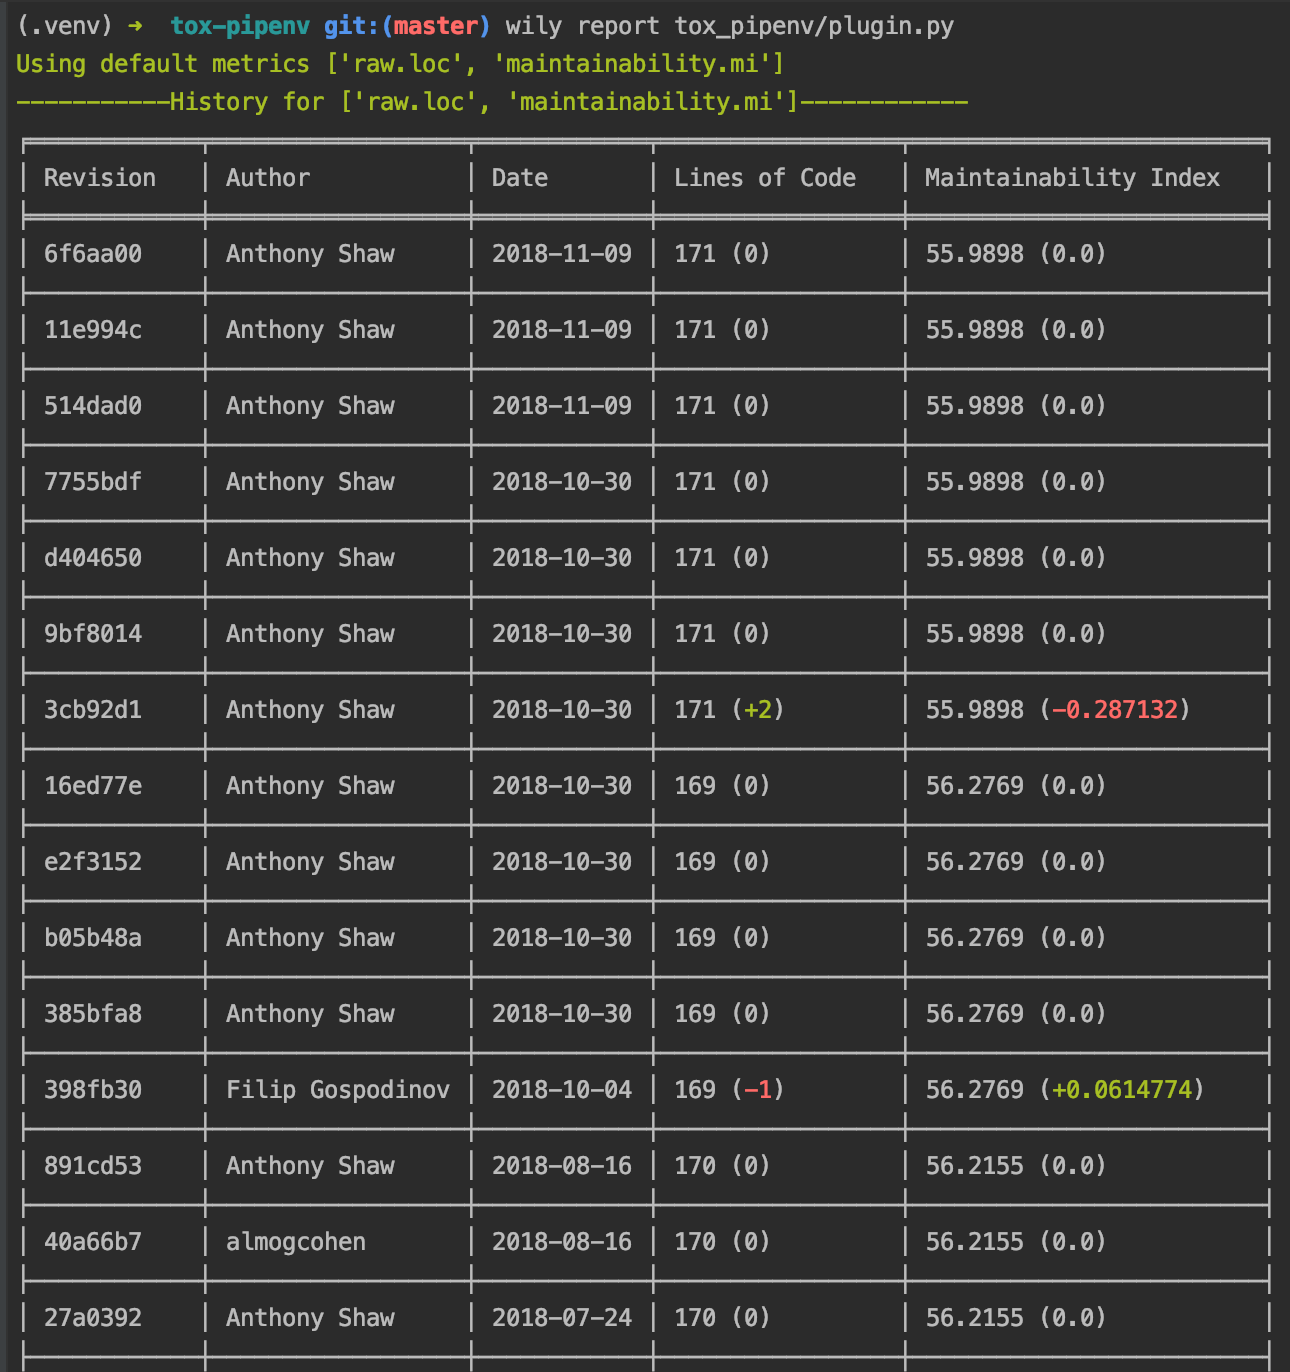This screenshot has width=1290, height=1372.
Task: Select revision hash 398fb30
Action: [93, 1090]
